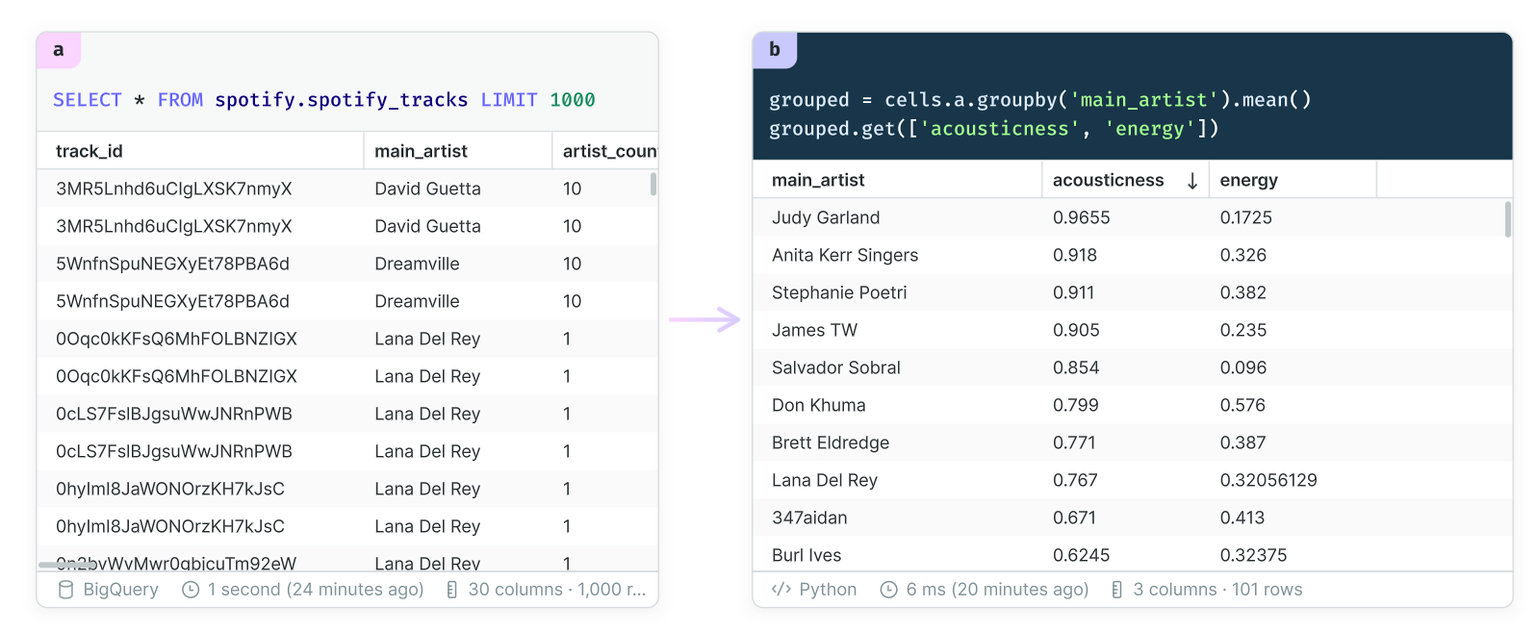The image size is (1536, 632).
Task: Click the columns icon beside 30 columns
Action: tap(451, 589)
